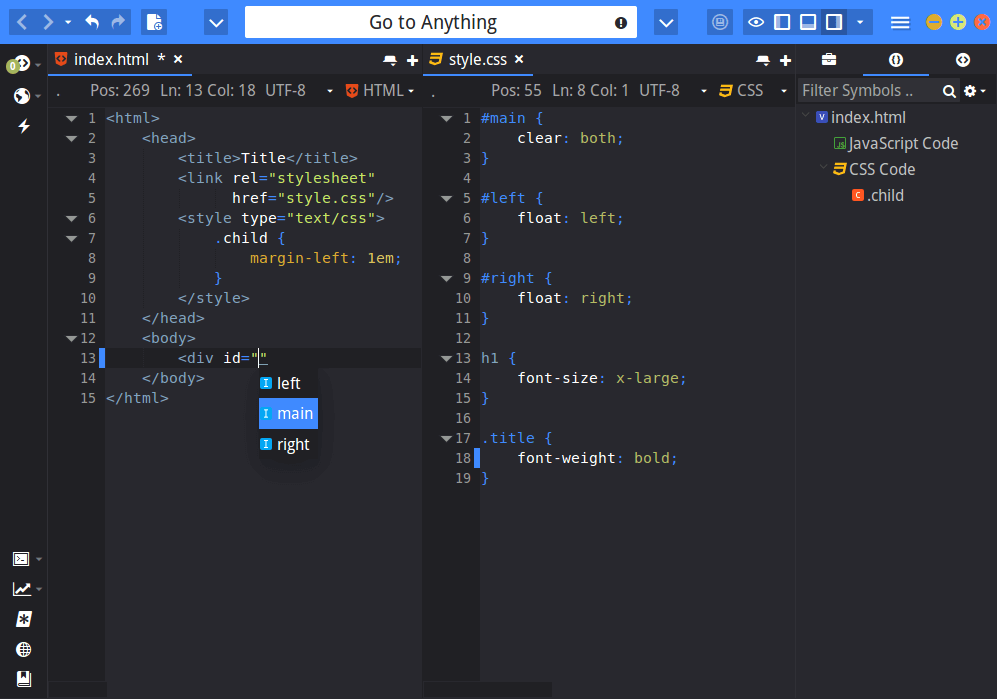
Task: Open the chevron dropdown right of Go to Anything
Action: pyautogui.click(x=666, y=23)
